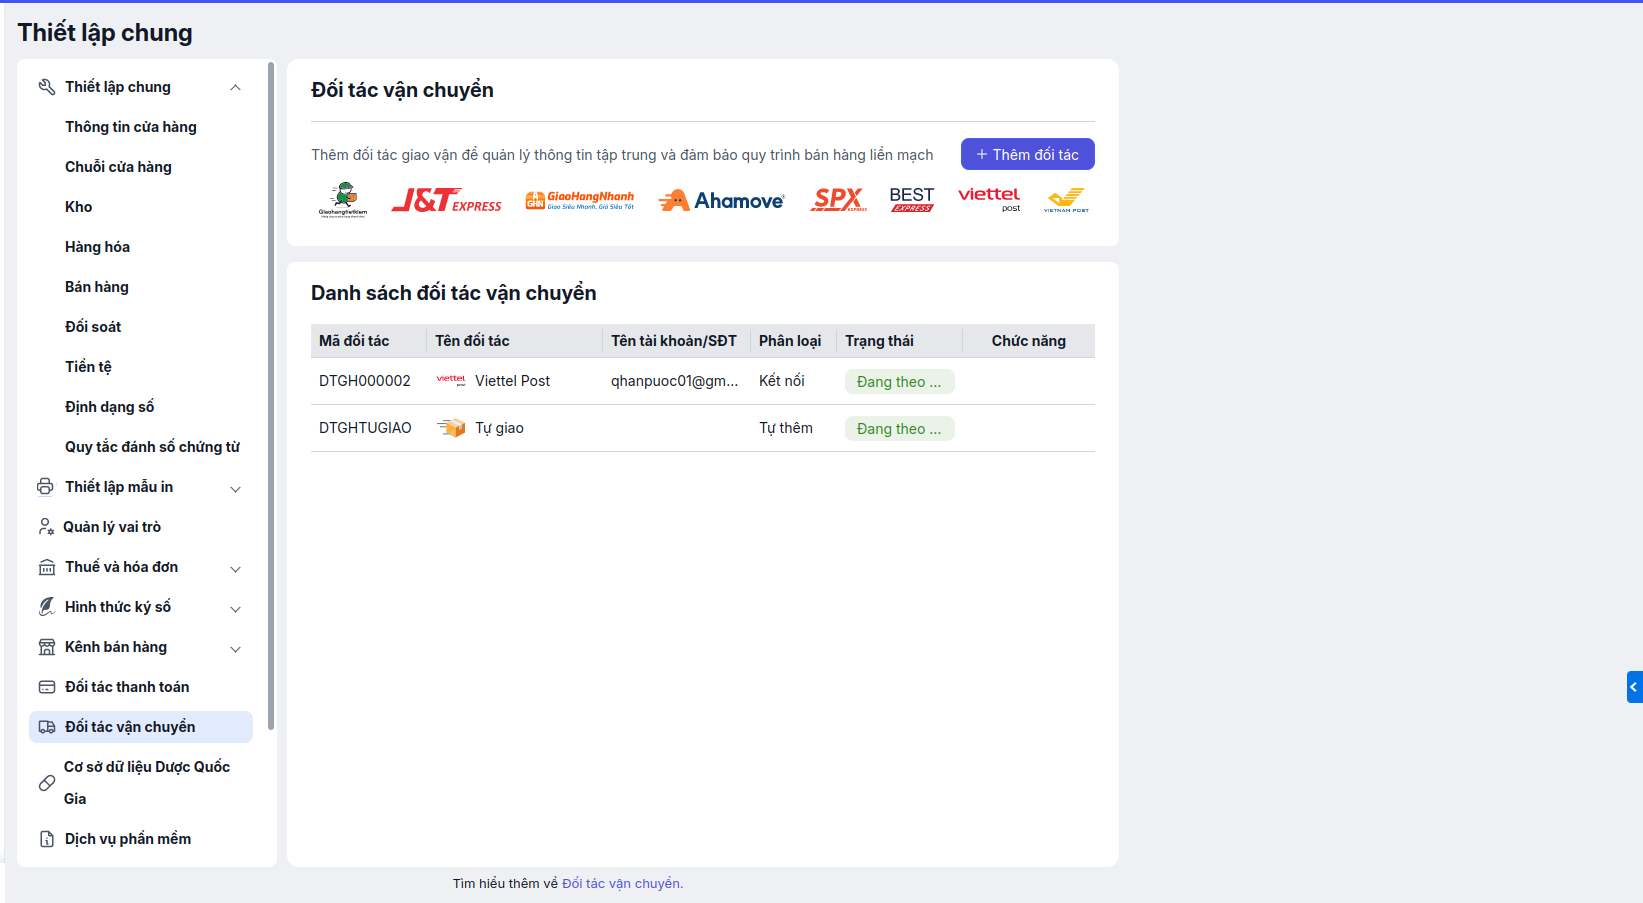Open Thông tin cửa hàng menu item
The height and width of the screenshot is (903, 1643).
click(131, 127)
